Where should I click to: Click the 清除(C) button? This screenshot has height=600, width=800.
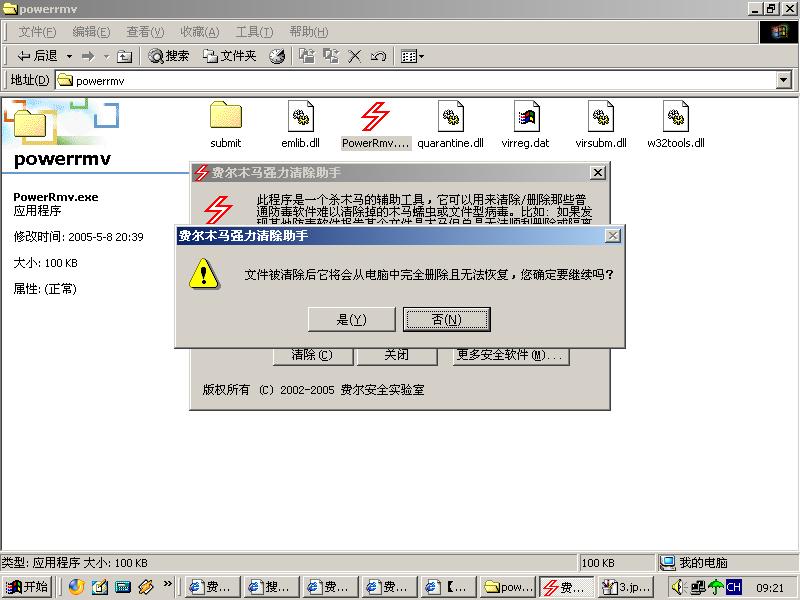pyautogui.click(x=312, y=356)
